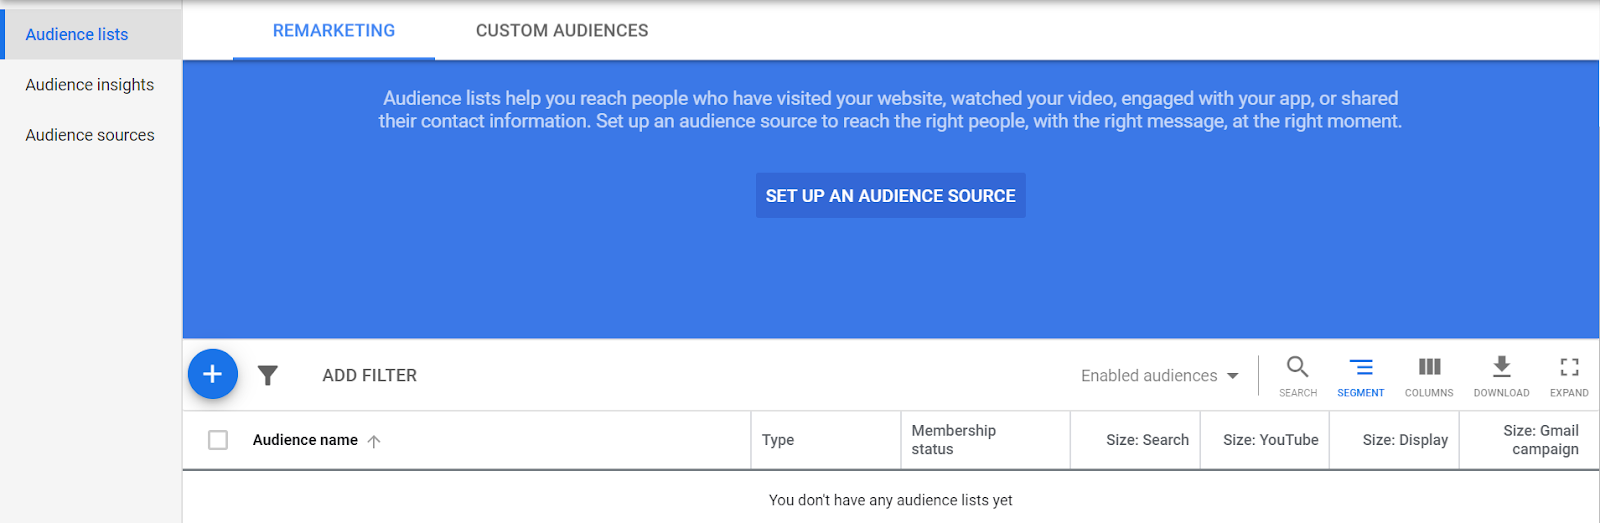Click sort arrow beside Audience name

pyautogui.click(x=374, y=441)
